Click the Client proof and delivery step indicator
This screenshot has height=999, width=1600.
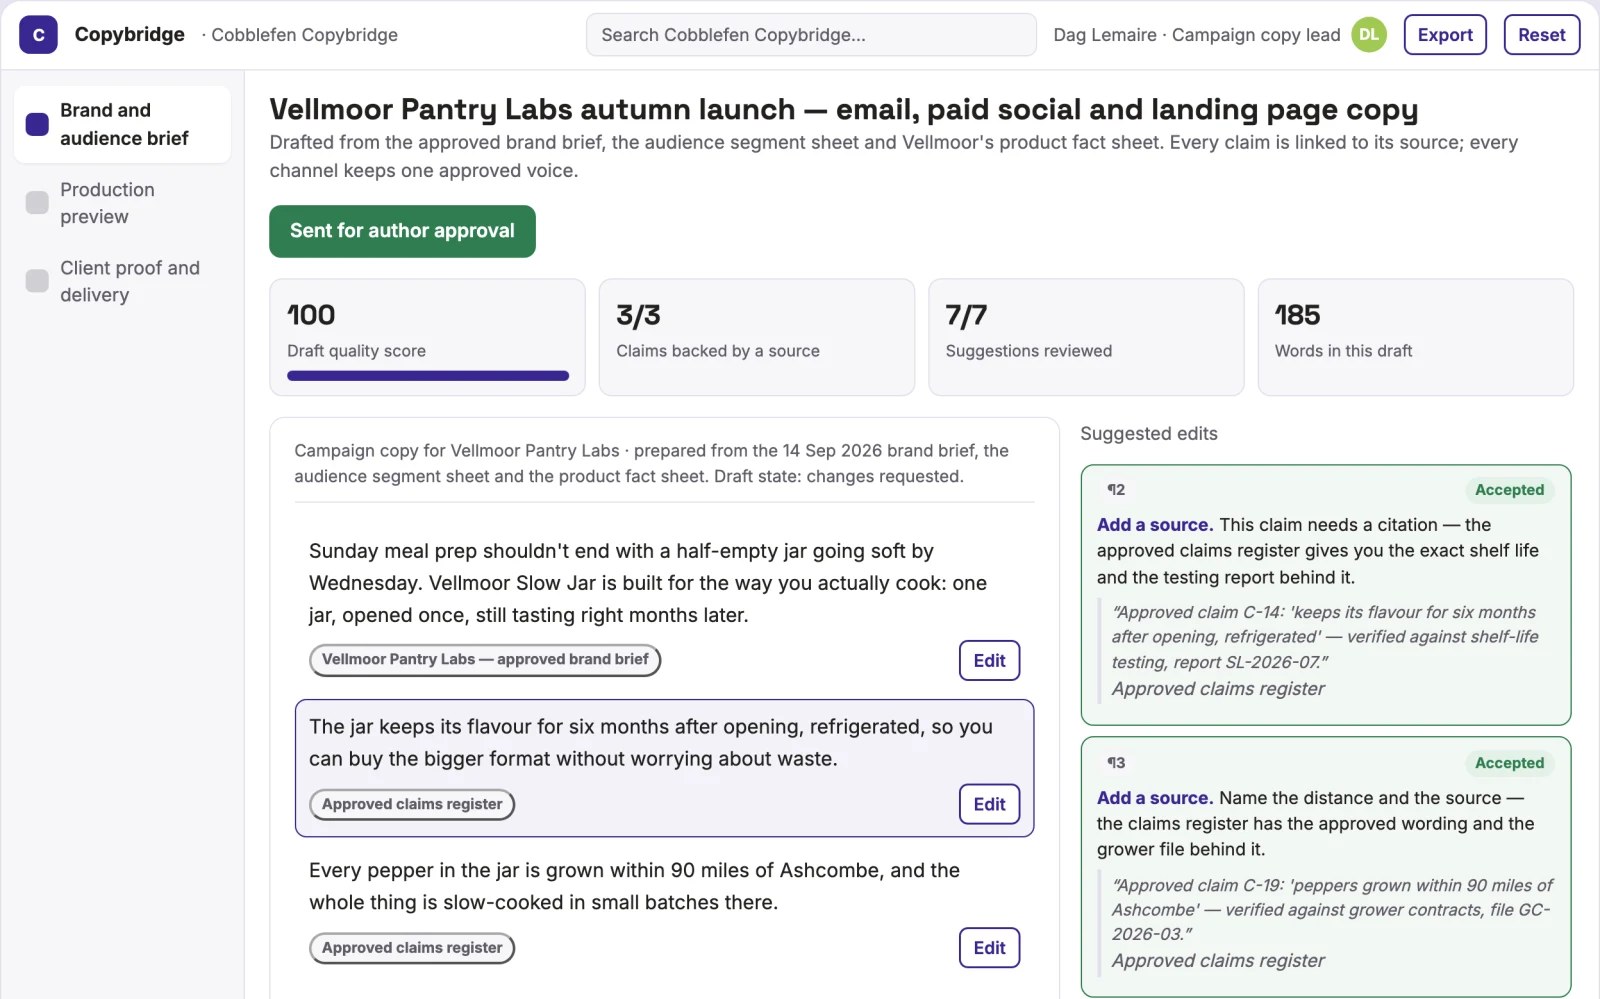37,281
